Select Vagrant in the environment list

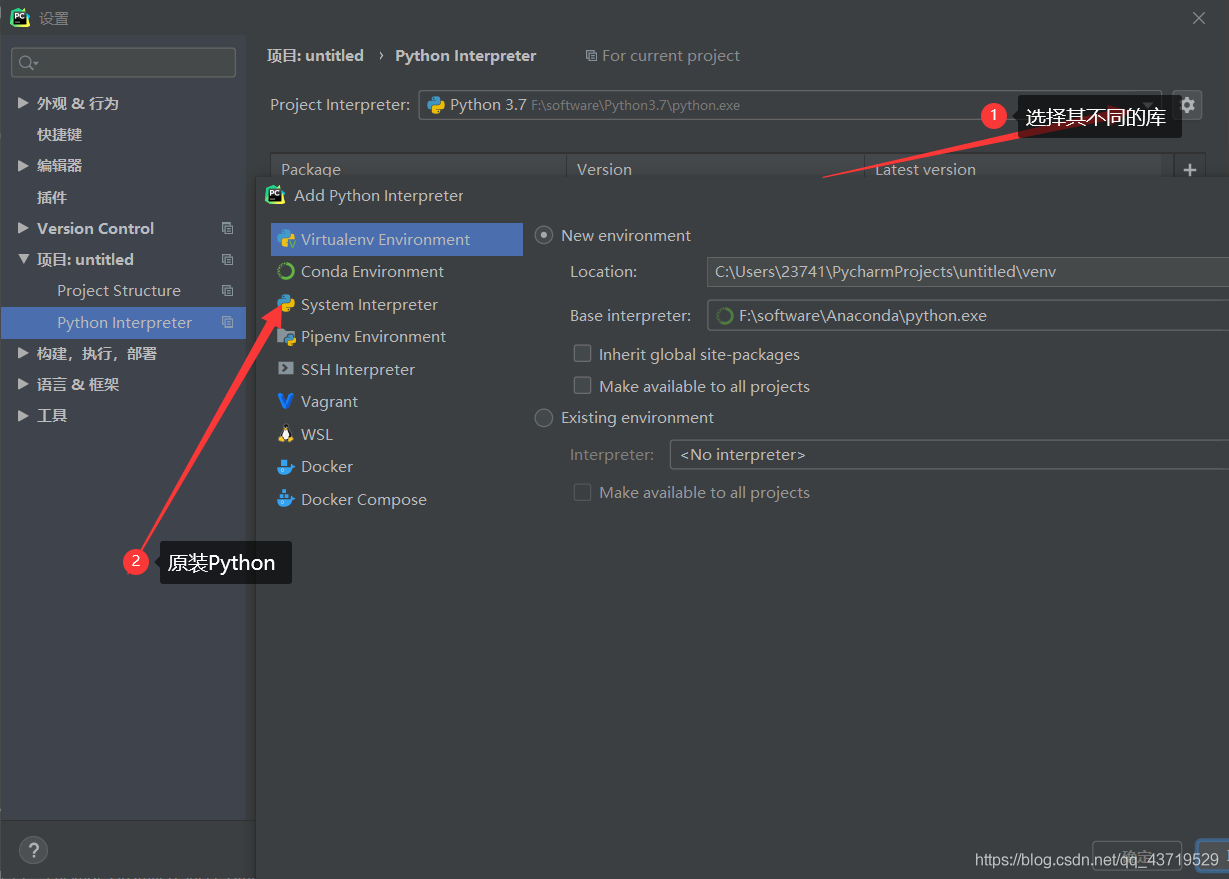(x=397, y=401)
